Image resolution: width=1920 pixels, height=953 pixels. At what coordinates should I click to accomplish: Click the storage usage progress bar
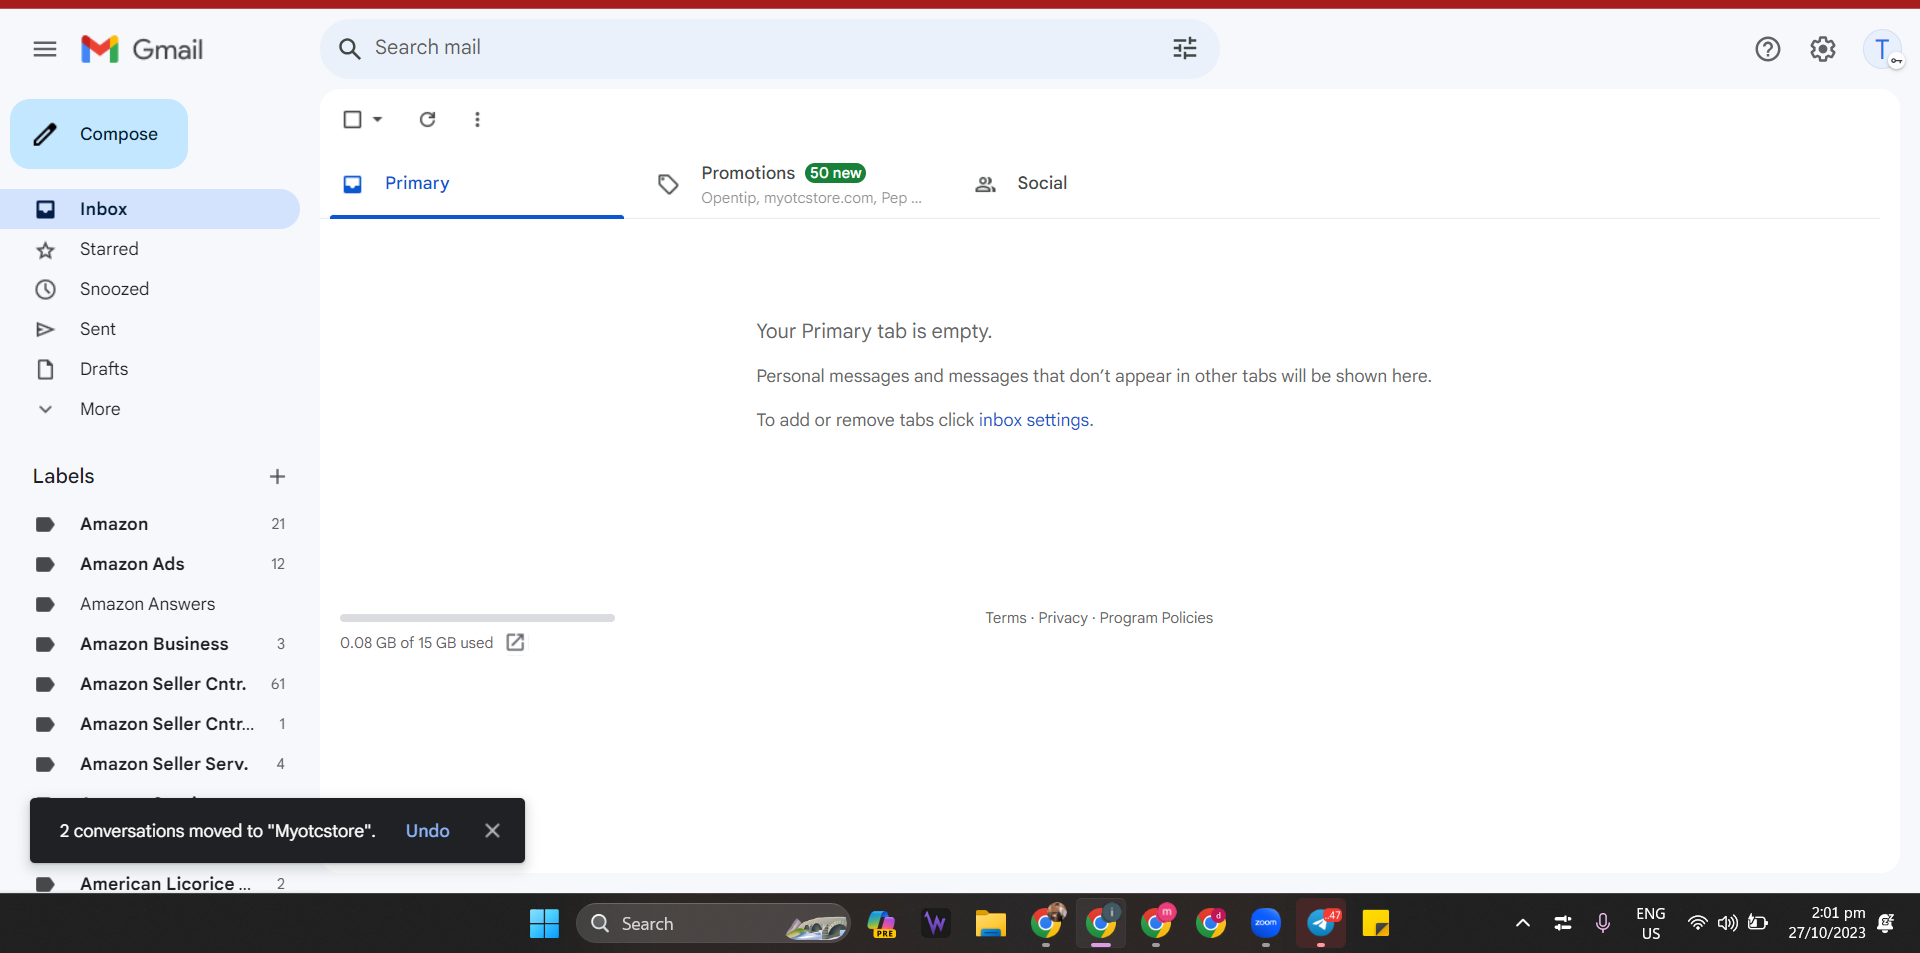tap(477, 618)
